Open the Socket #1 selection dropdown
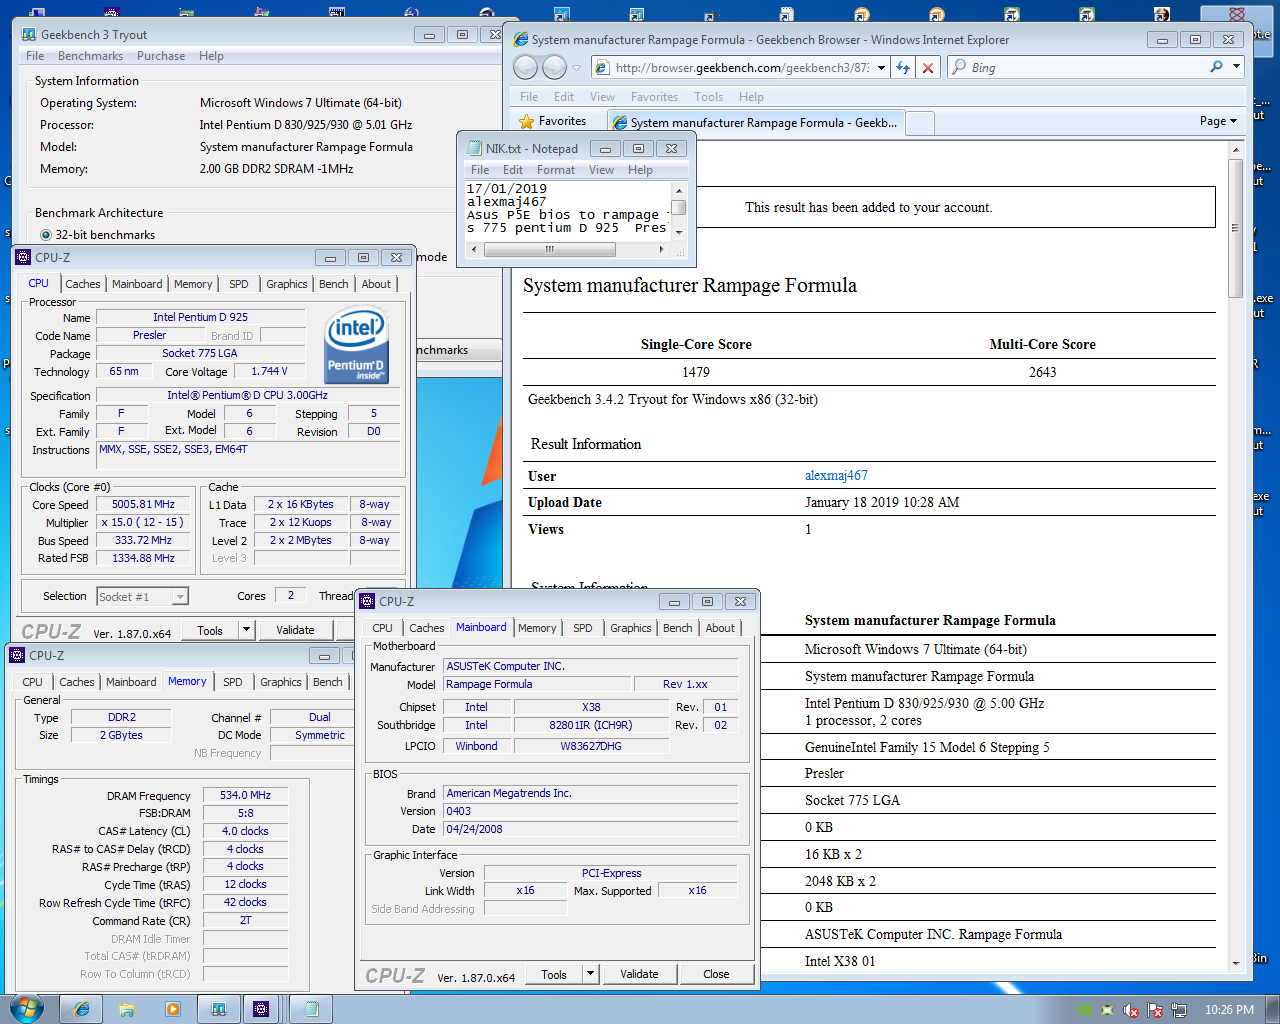Image resolution: width=1280 pixels, height=1024 pixels. click(180, 596)
